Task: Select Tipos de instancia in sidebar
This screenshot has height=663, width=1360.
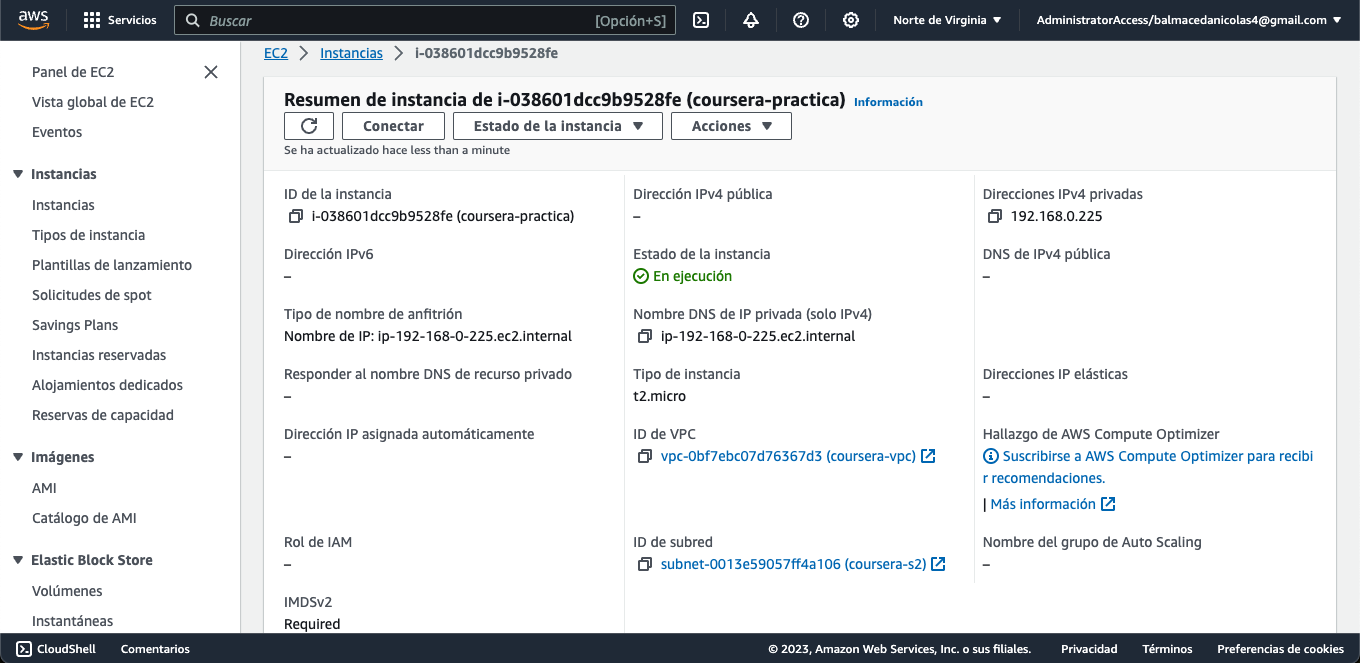Action: 88,235
